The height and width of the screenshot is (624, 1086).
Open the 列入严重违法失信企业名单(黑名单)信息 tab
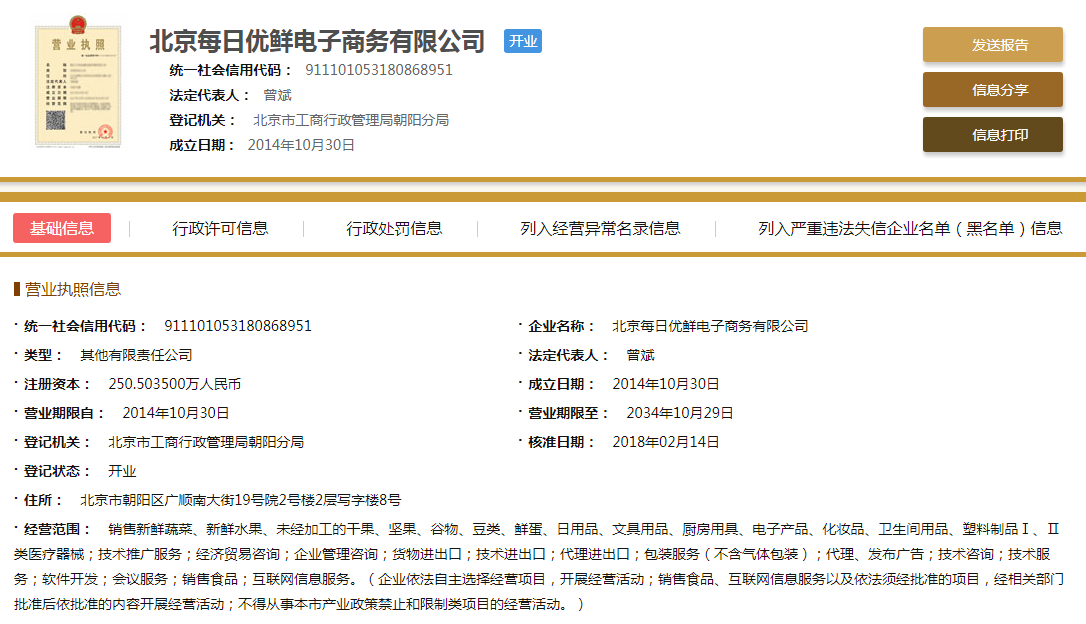910,229
